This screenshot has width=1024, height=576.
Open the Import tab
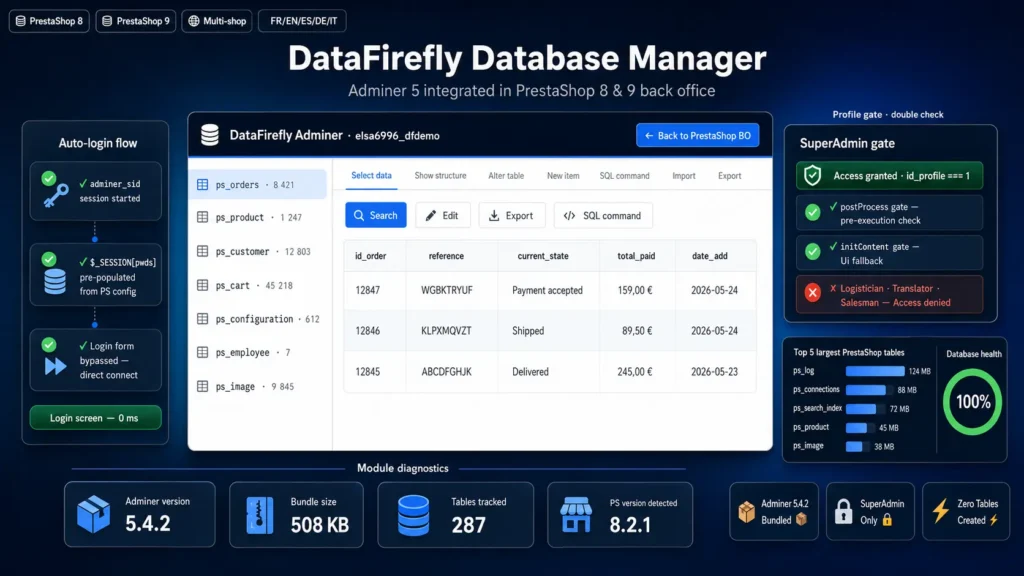coord(684,176)
